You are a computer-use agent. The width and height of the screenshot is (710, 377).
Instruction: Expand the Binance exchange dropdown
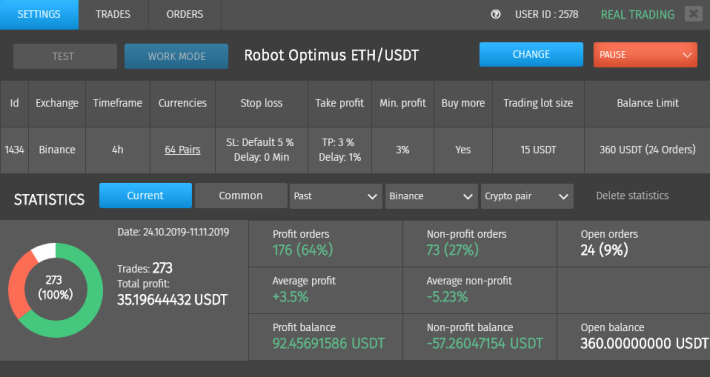click(432, 196)
